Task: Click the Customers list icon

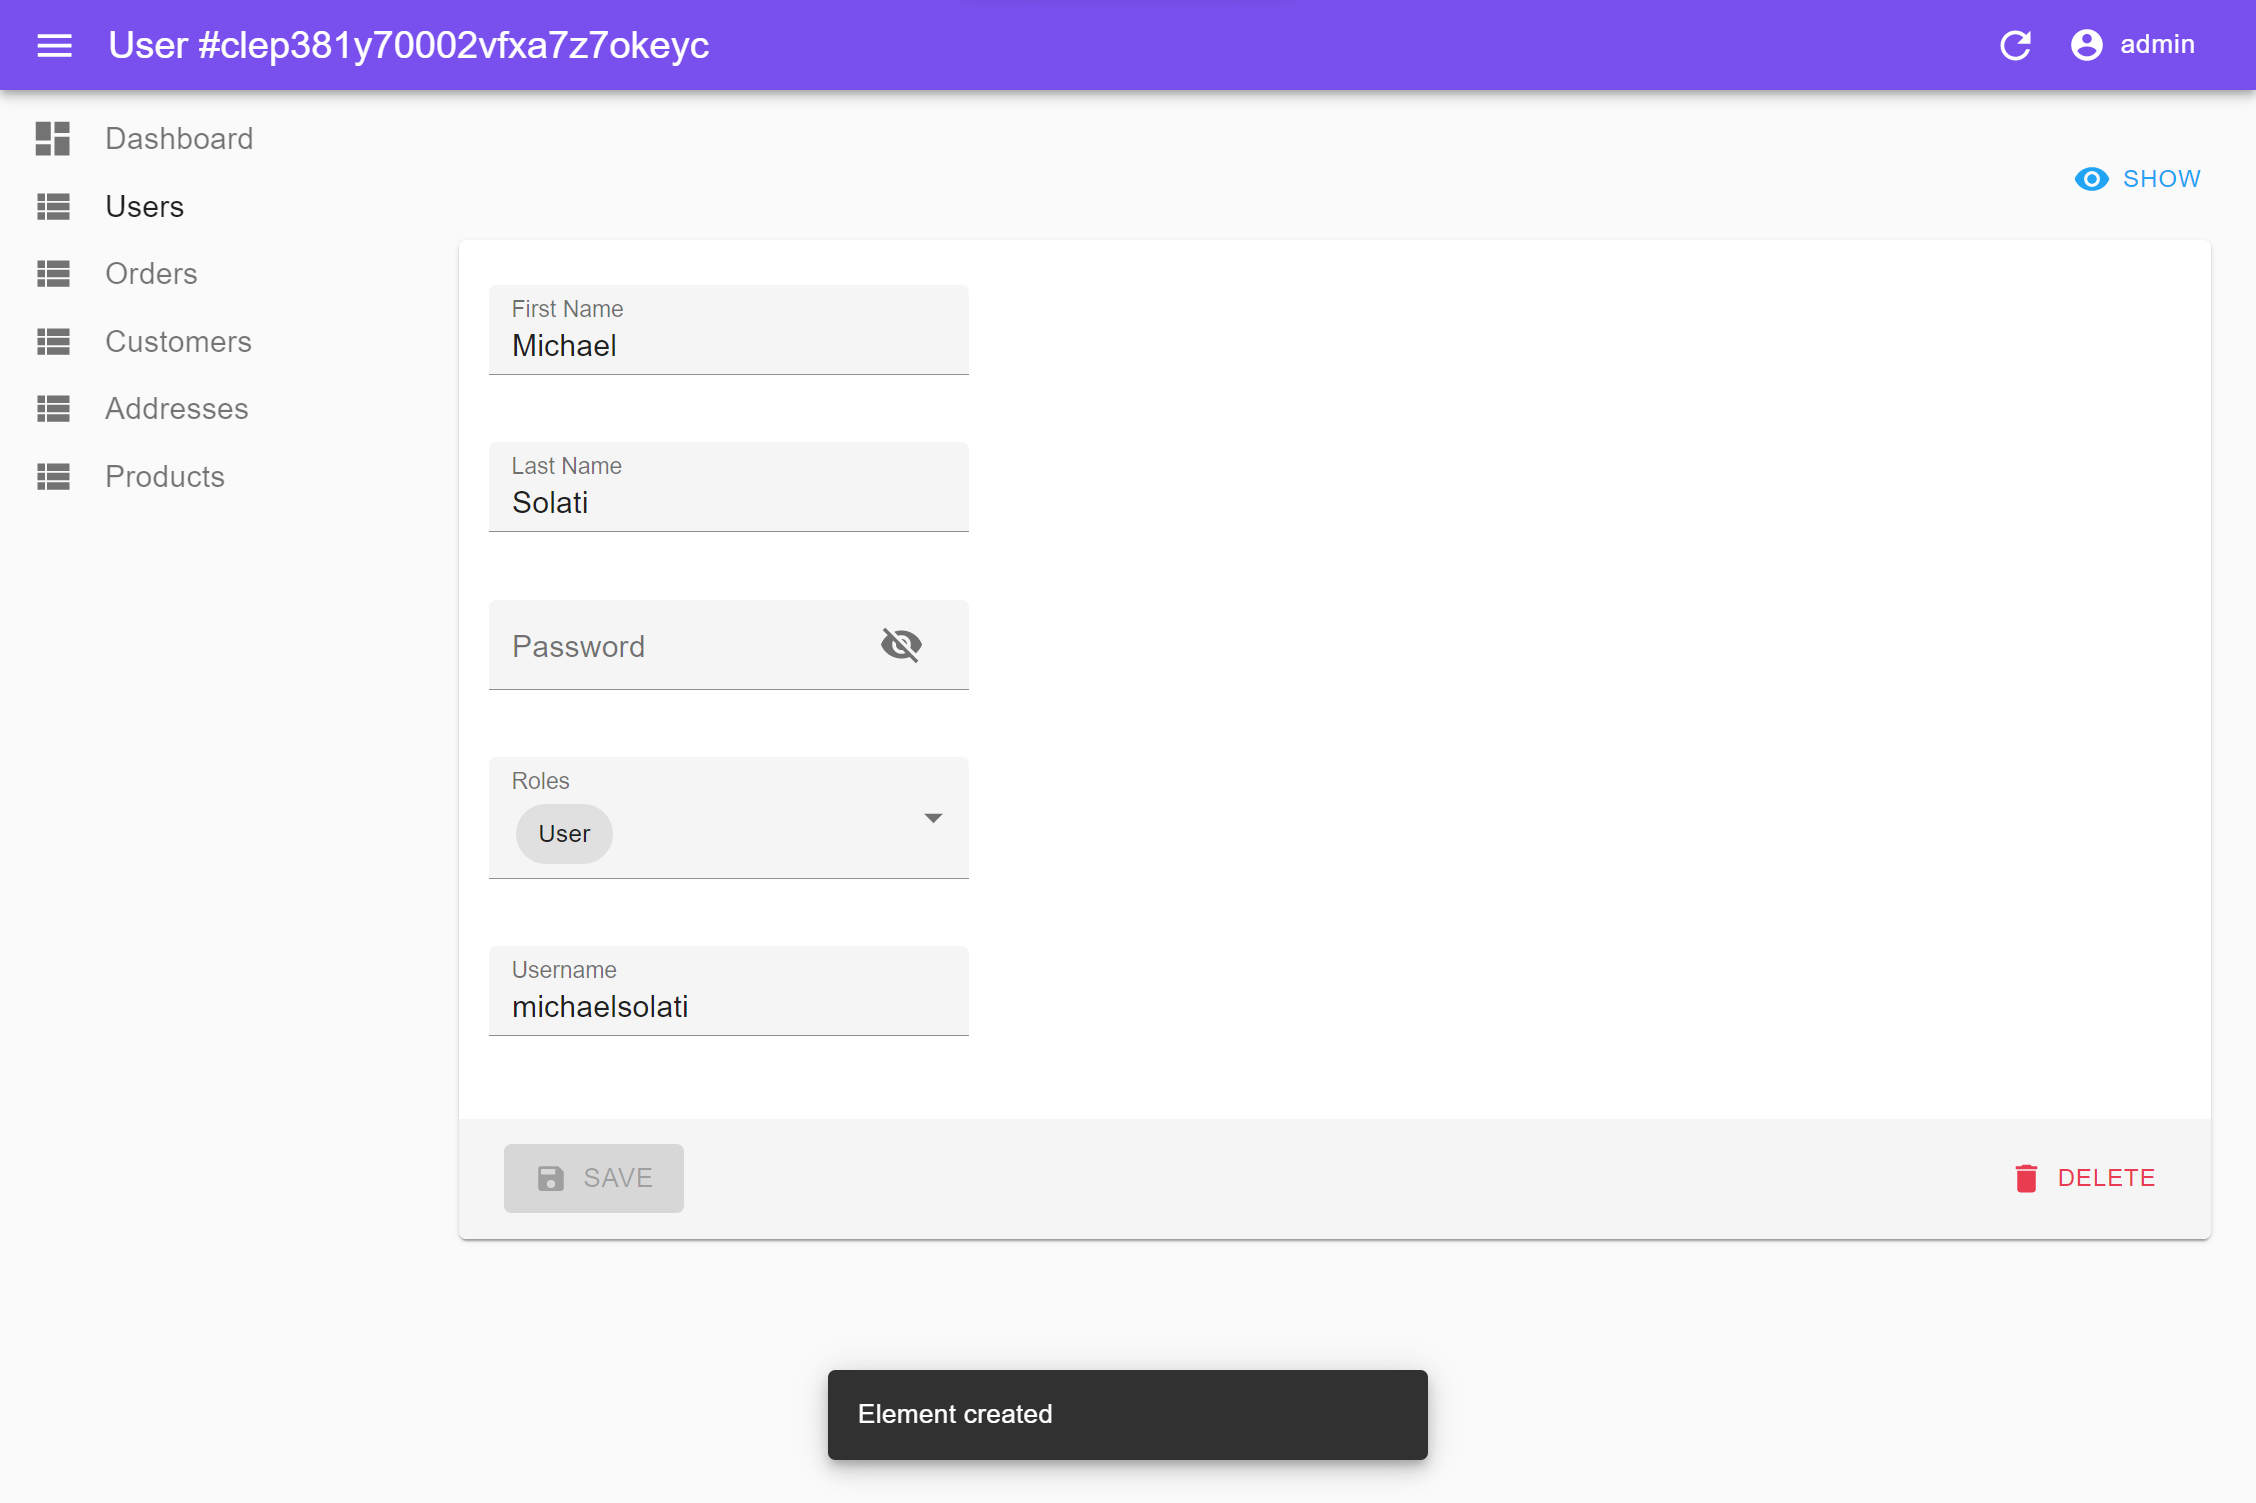Action: click(53, 342)
